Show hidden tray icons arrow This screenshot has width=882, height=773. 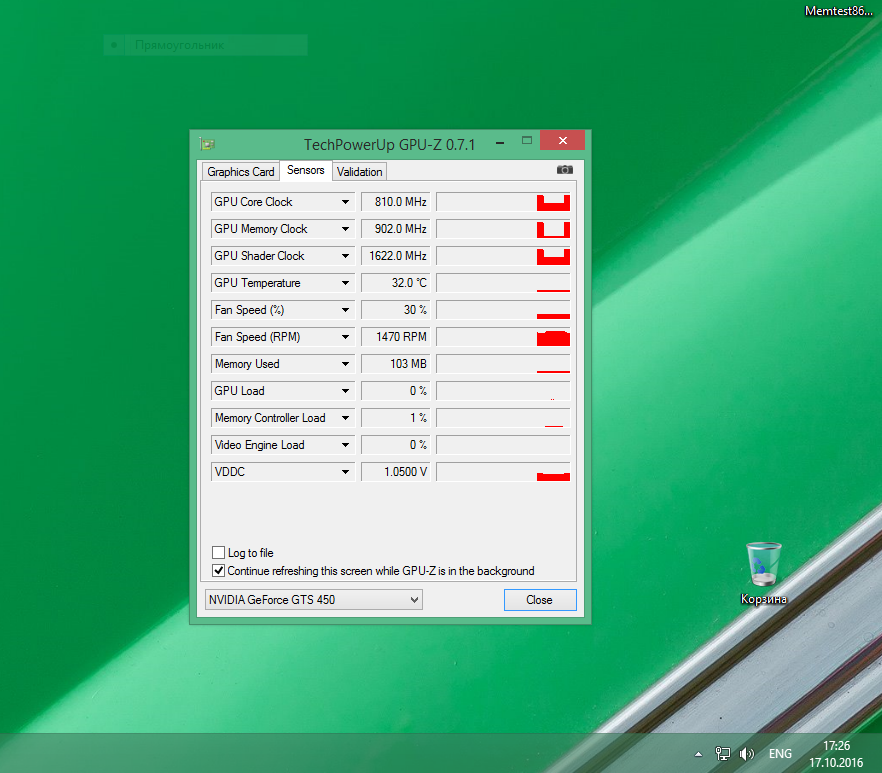click(x=698, y=754)
